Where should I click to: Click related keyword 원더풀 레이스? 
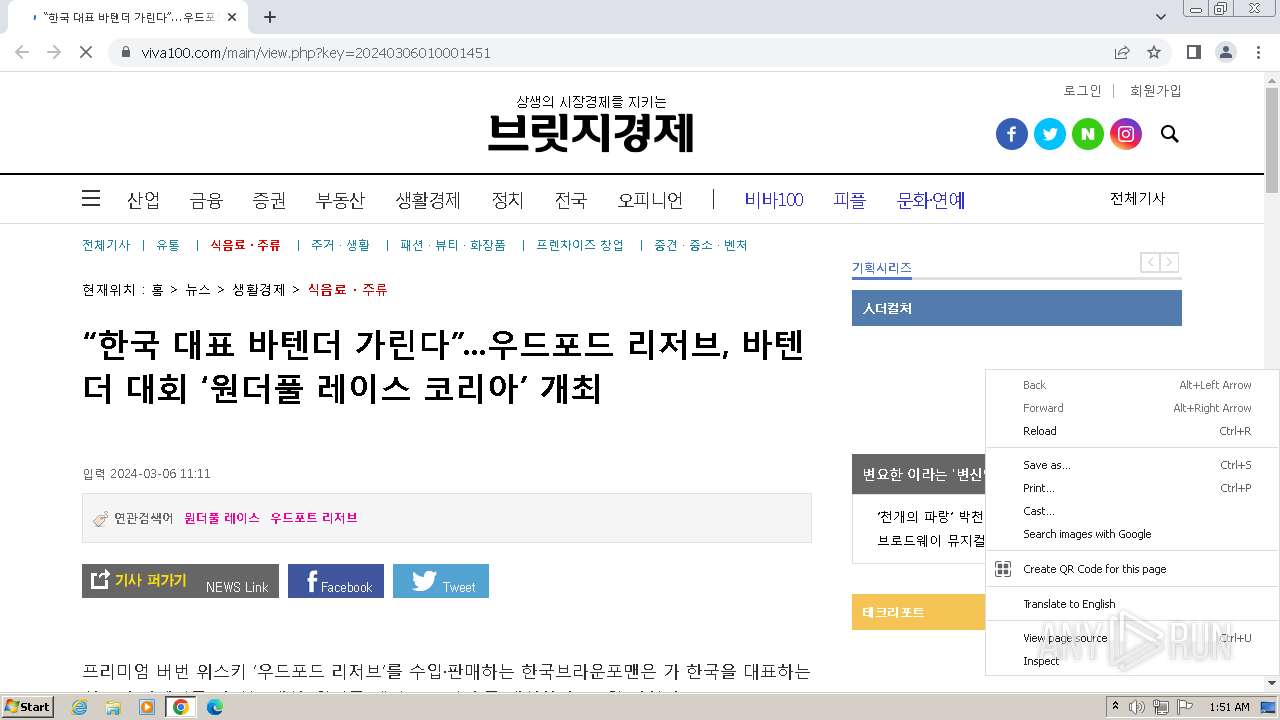[x=221, y=518]
